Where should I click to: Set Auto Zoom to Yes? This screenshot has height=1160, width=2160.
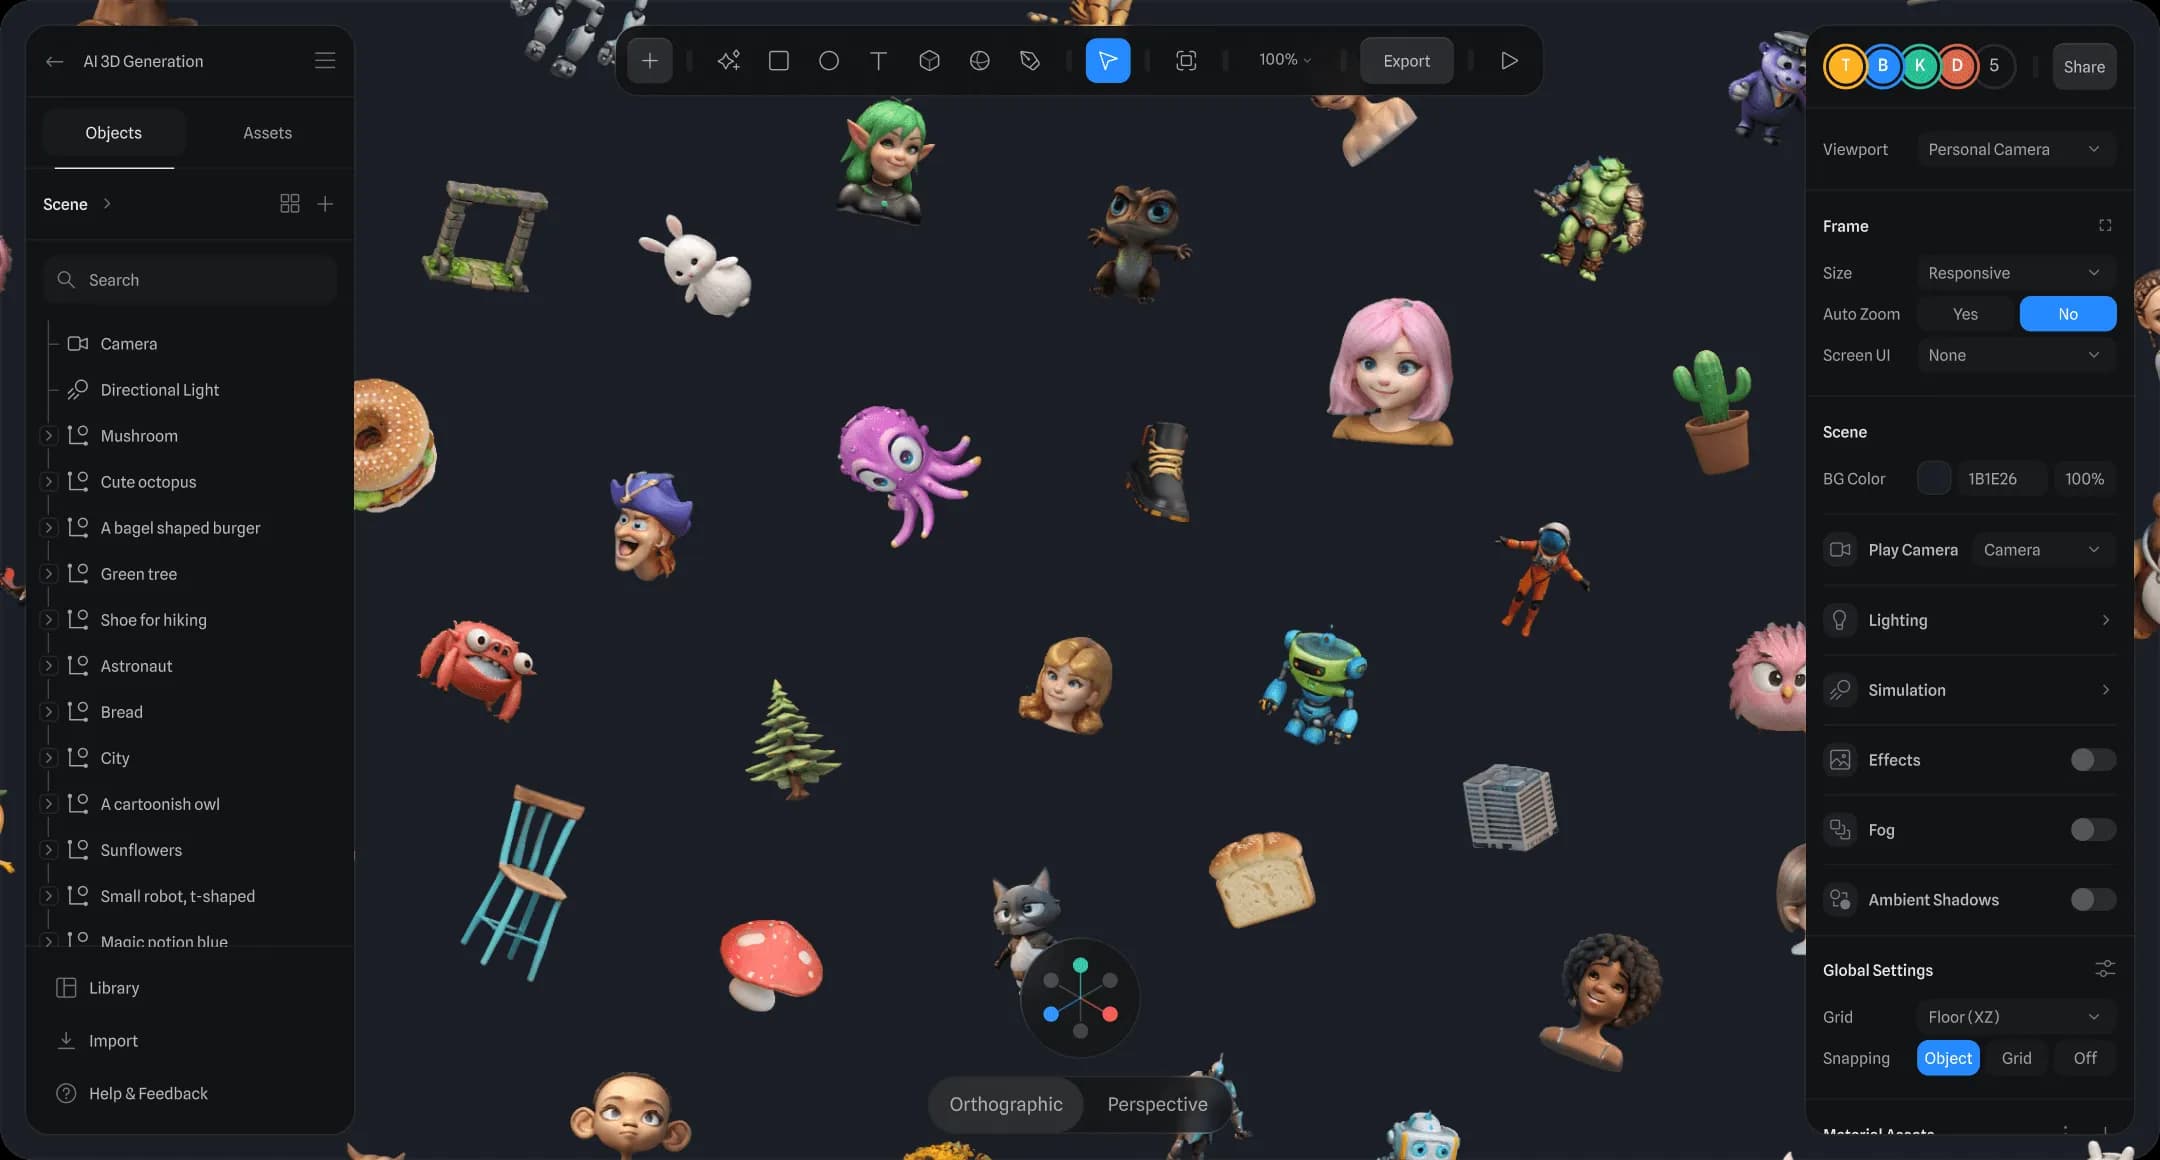[1965, 314]
